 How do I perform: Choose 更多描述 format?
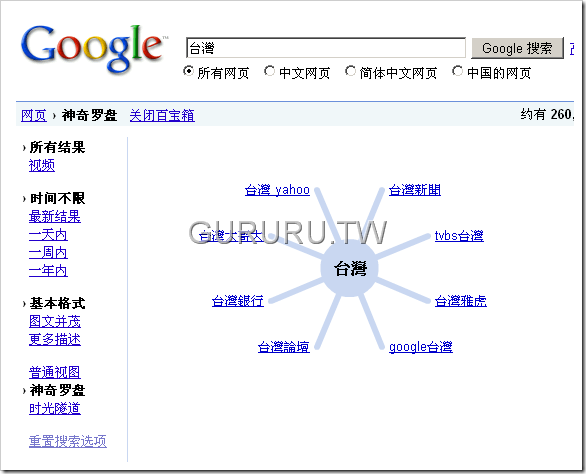click(55, 339)
